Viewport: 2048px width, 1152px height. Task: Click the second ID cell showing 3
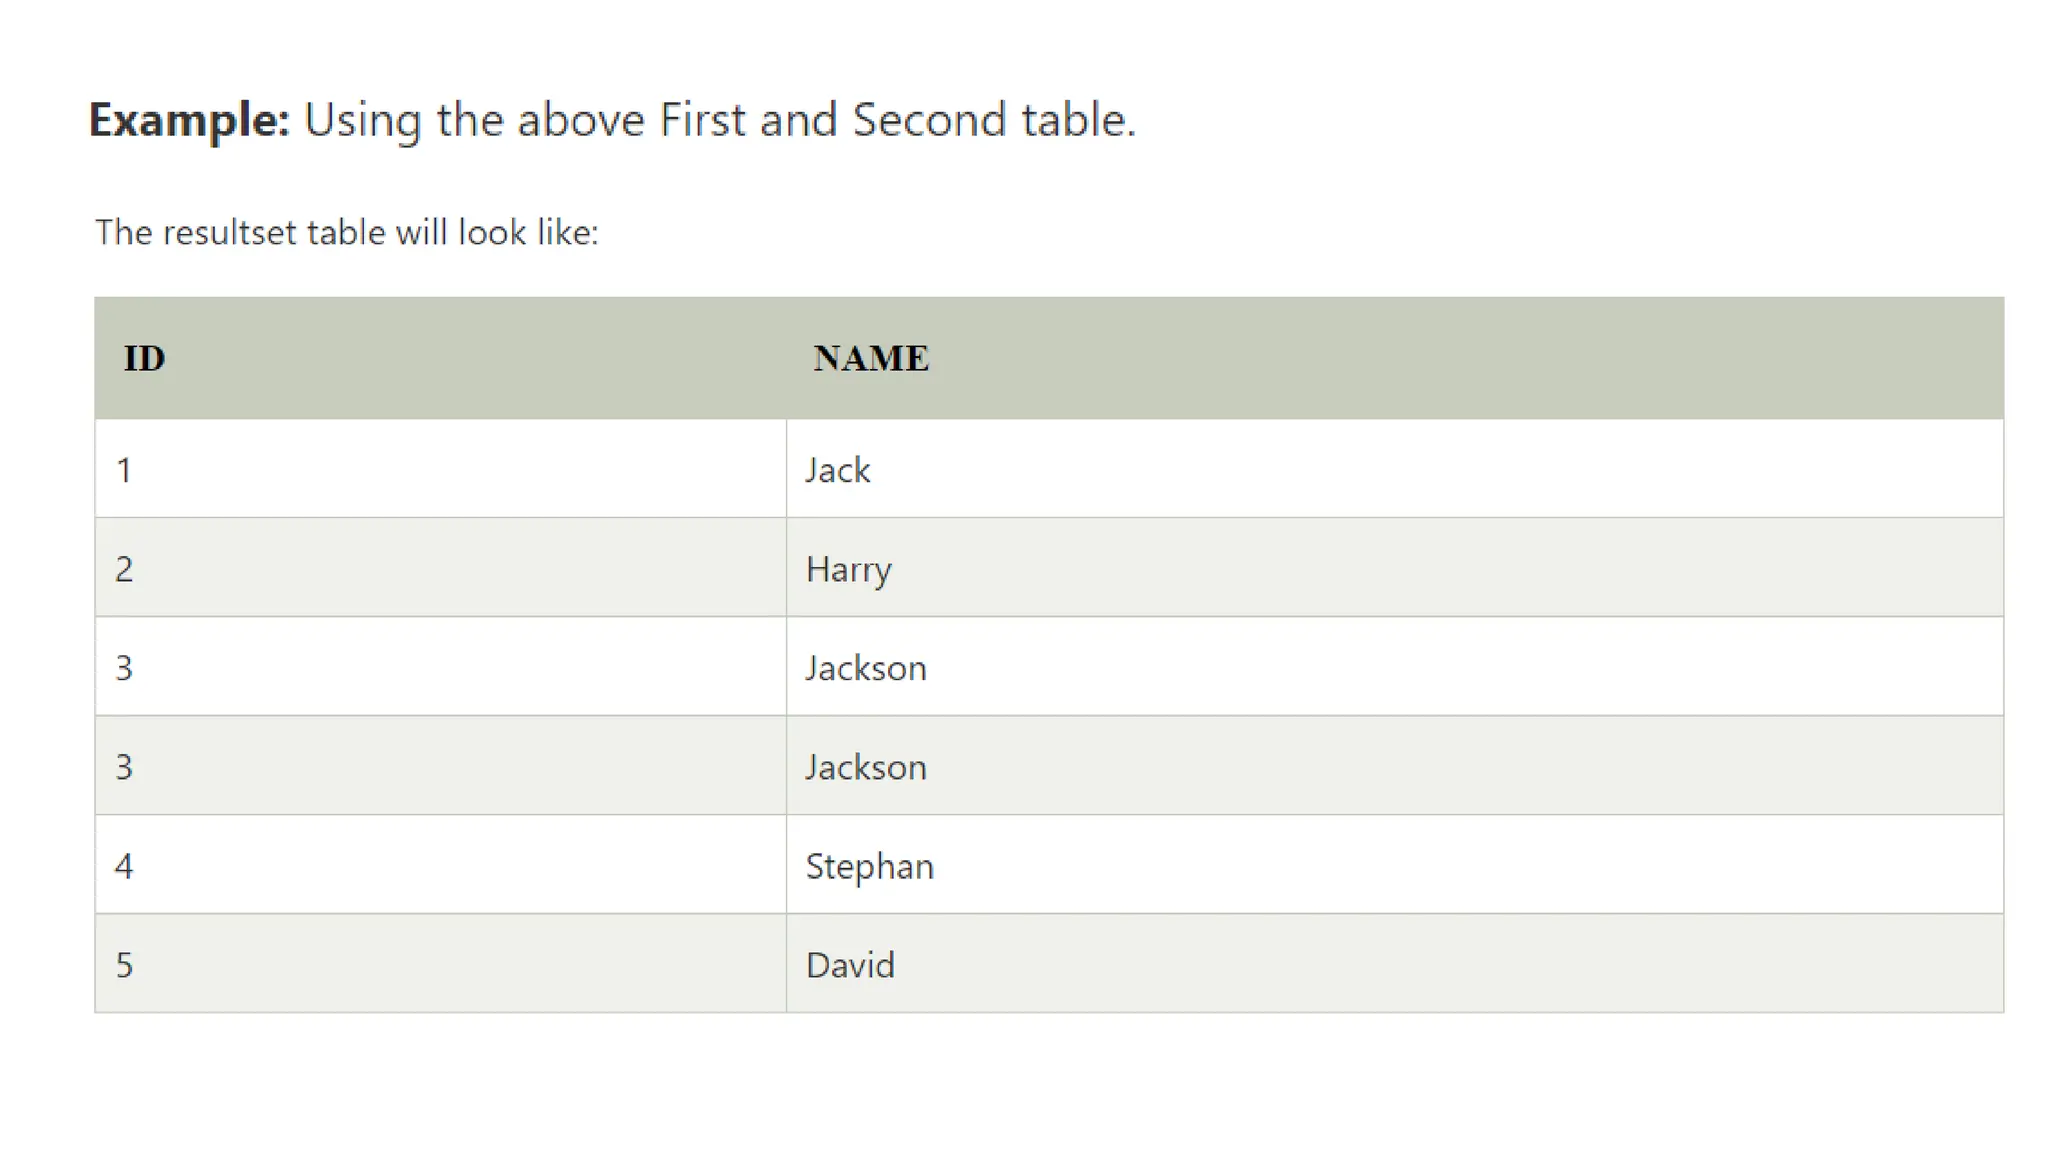coord(124,767)
